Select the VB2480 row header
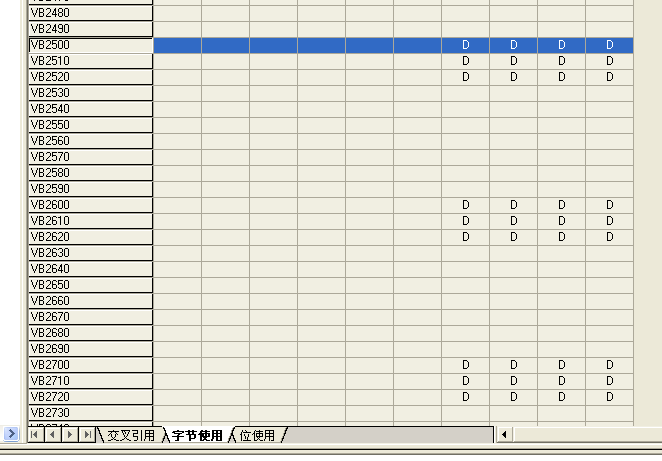Viewport: 662px width, 461px height. coord(90,13)
